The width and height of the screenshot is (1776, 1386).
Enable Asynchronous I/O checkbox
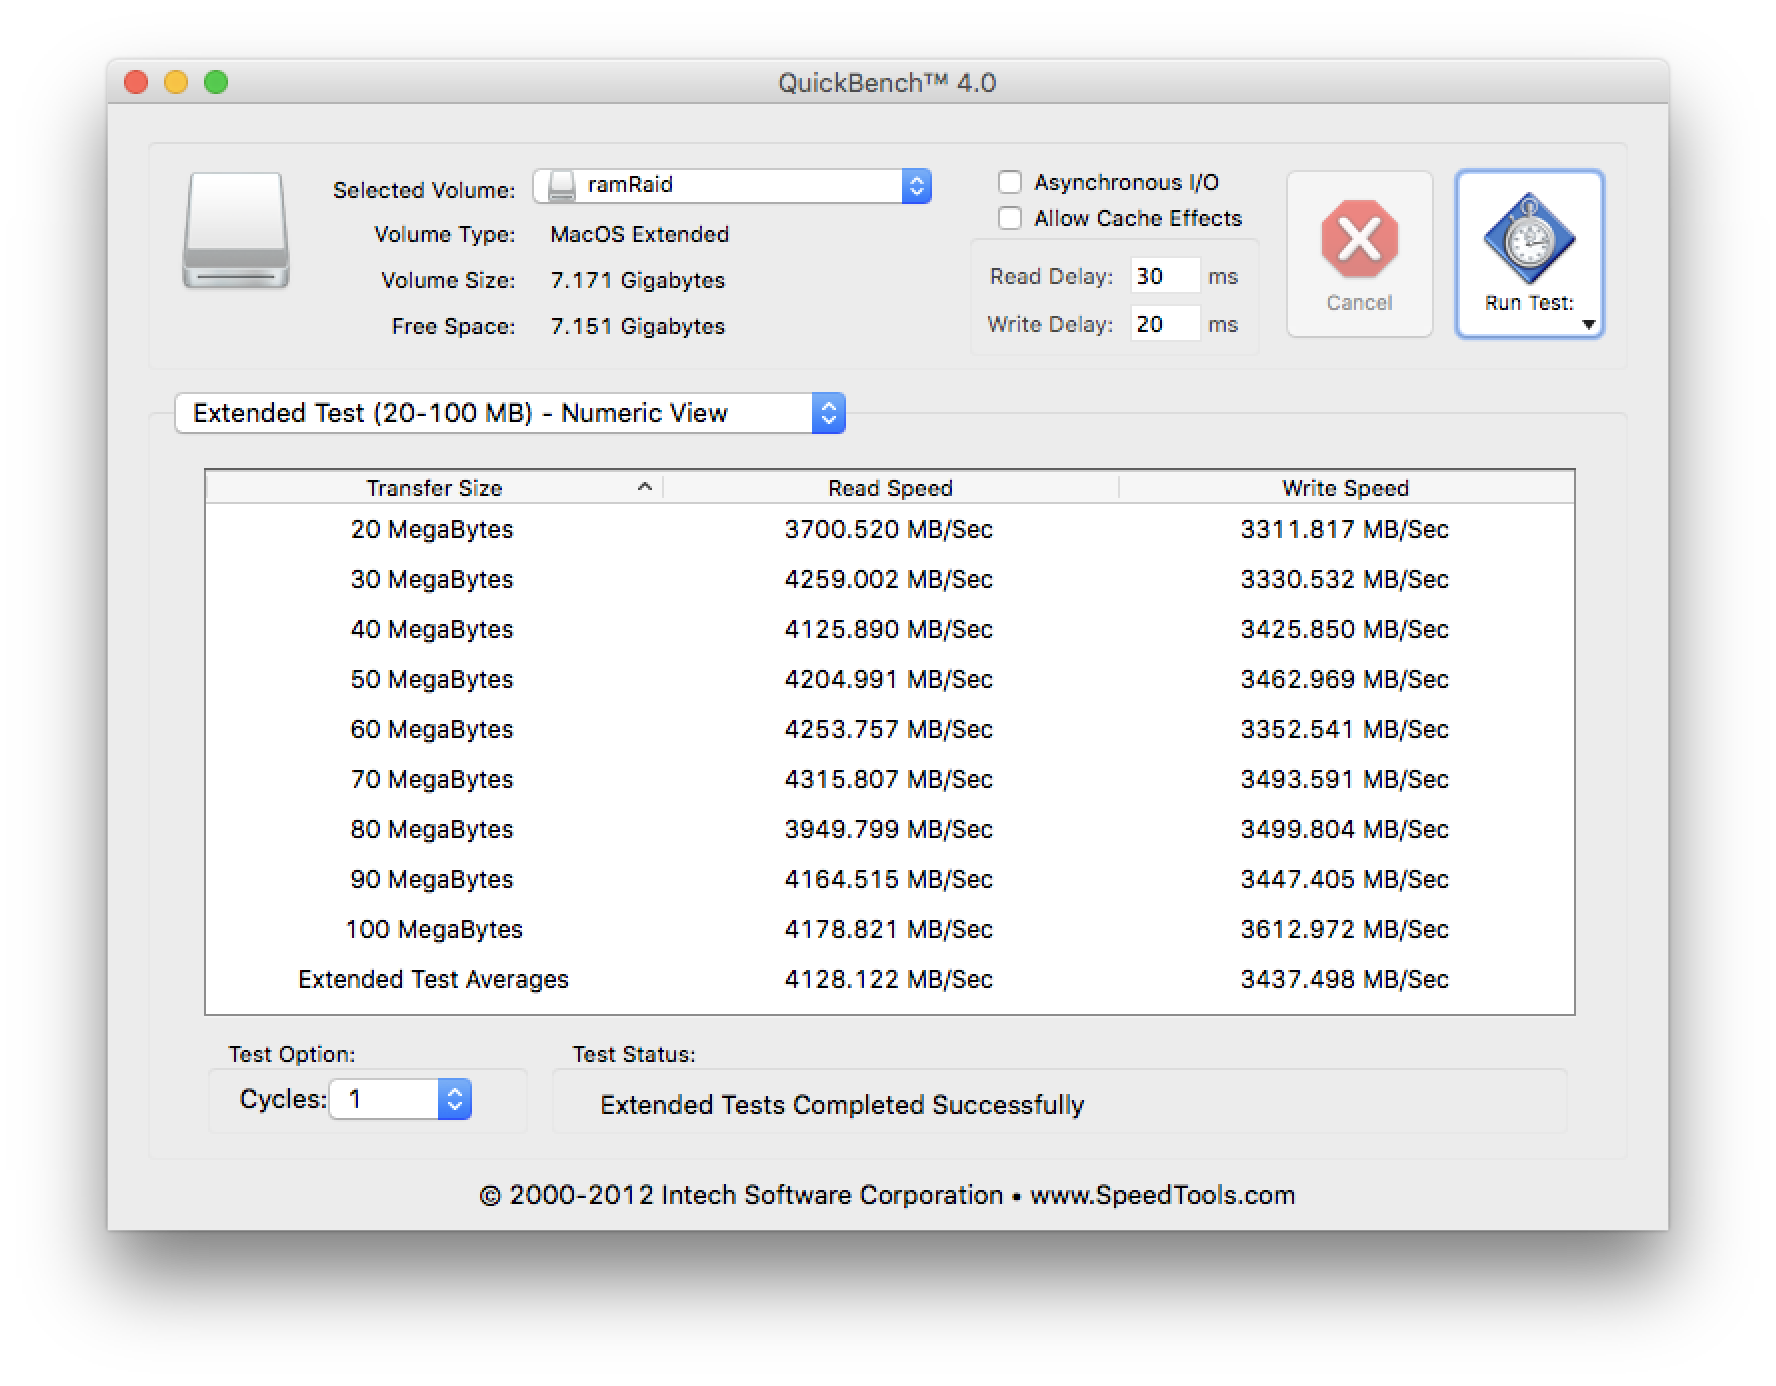(x=1010, y=182)
